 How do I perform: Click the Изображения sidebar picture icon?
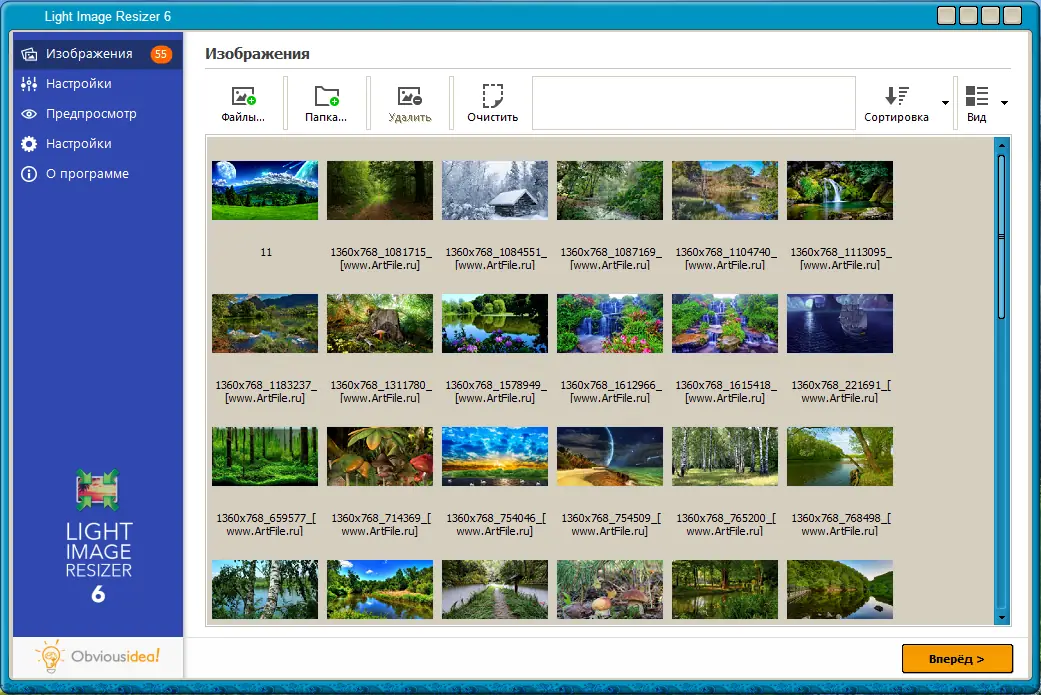pos(29,54)
